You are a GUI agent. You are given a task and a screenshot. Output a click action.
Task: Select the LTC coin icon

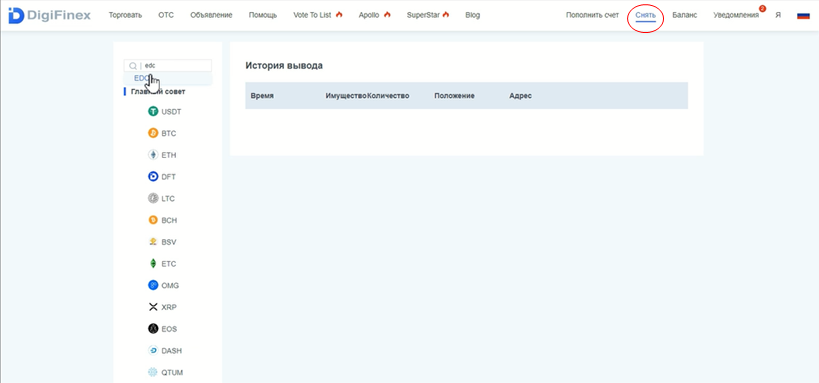click(153, 199)
